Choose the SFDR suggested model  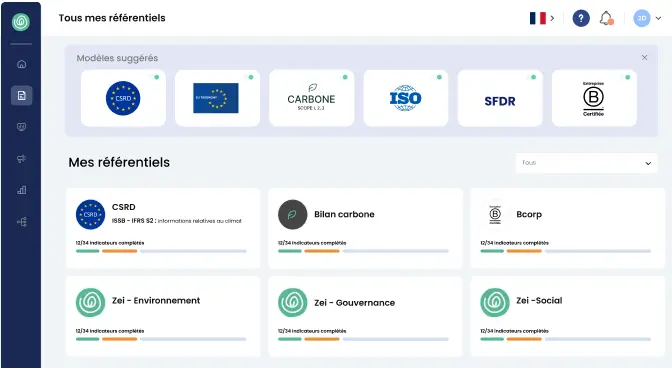coord(500,98)
